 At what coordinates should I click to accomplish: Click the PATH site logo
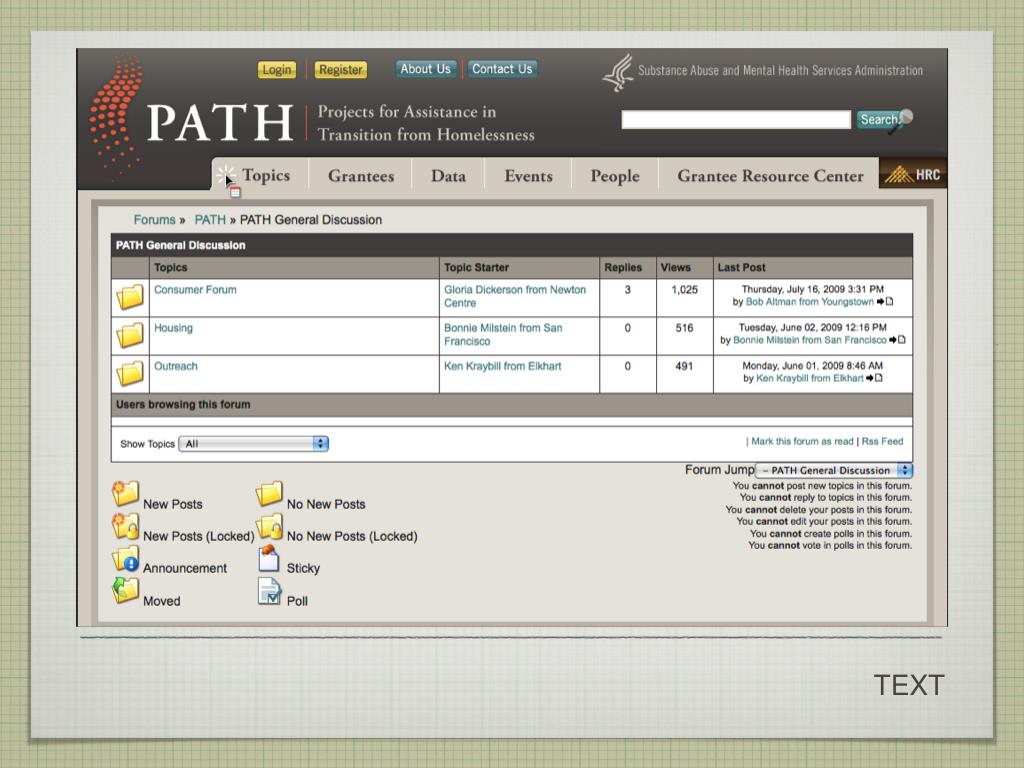(192, 118)
